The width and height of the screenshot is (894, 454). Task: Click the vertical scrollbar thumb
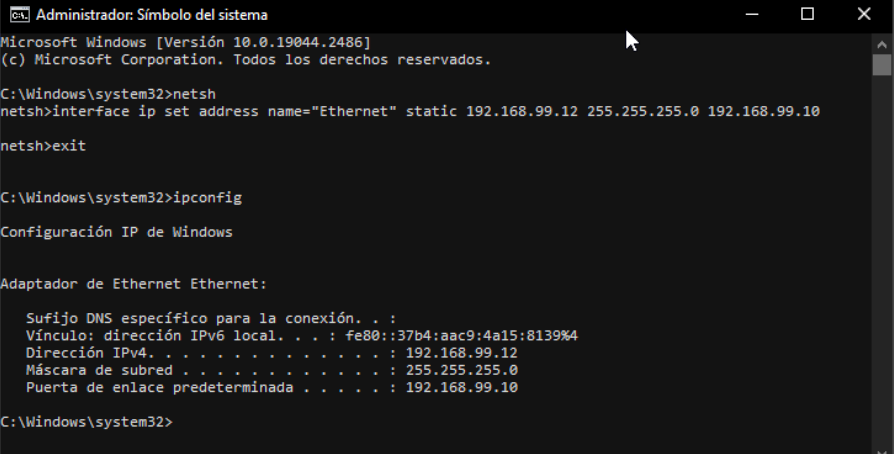pos(881,66)
